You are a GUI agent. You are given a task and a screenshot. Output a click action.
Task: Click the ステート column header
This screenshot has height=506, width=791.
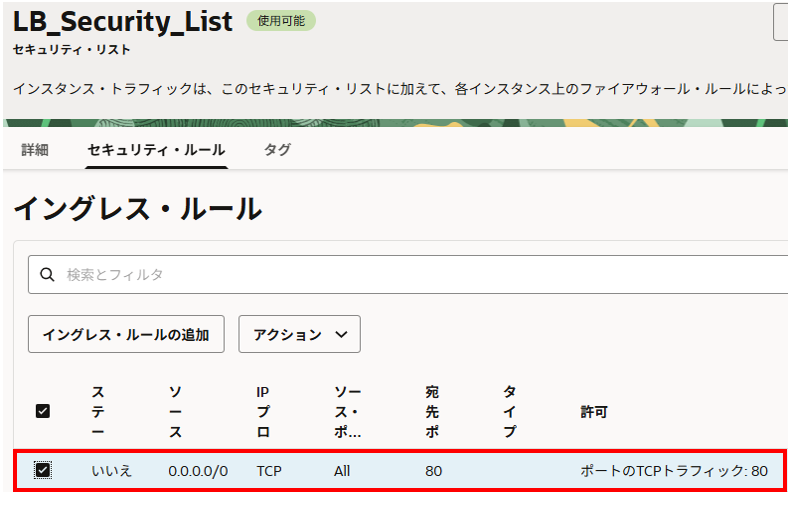click(x=98, y=411)
